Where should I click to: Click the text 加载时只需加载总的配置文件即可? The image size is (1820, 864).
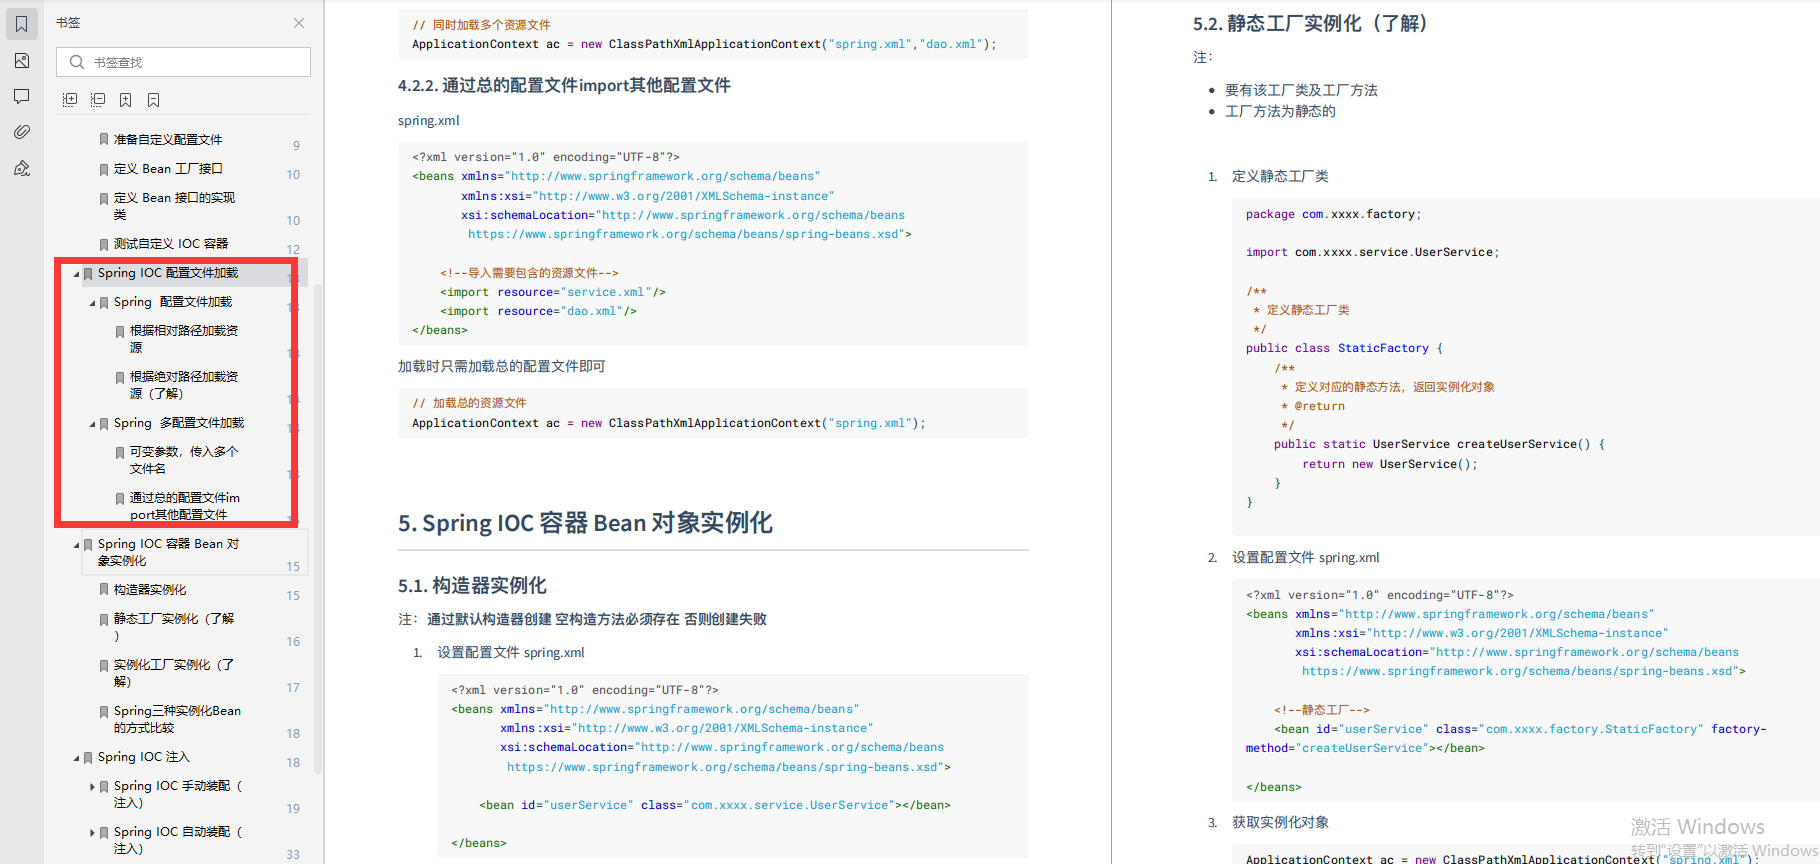(x=501, y=366)
